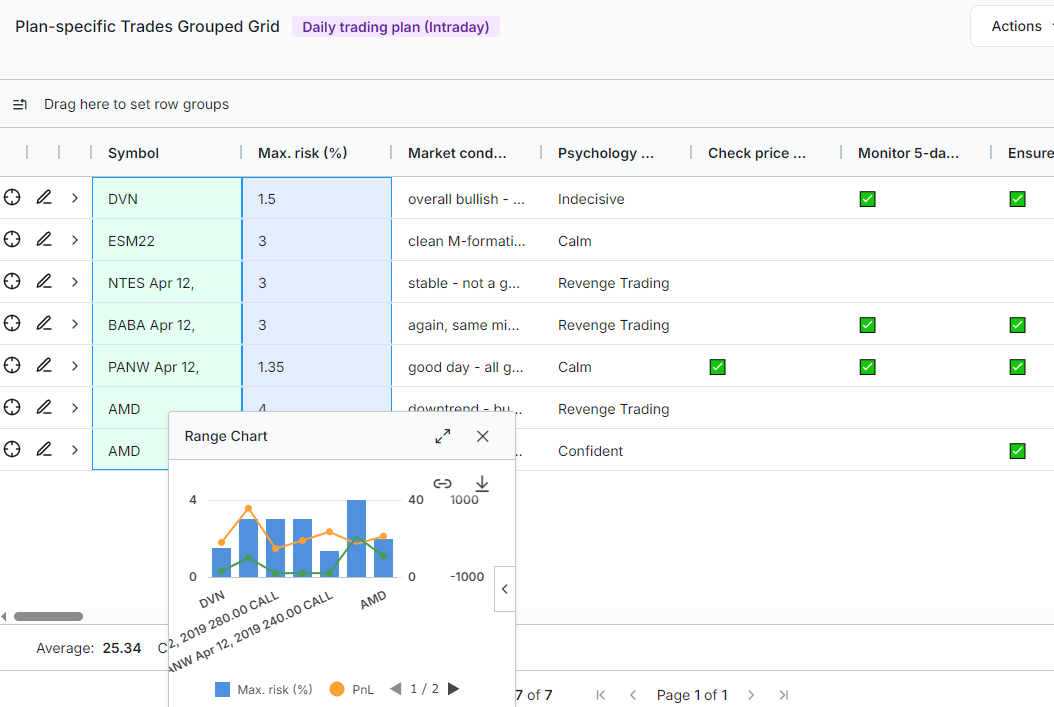Uncheck Monitor 5-da checkbox for DVN

[x=867, y=198]
